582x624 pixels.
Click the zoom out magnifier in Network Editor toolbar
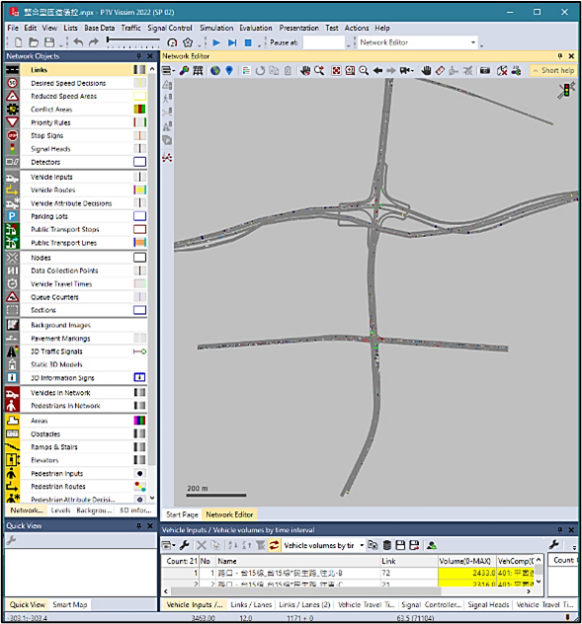363,71
